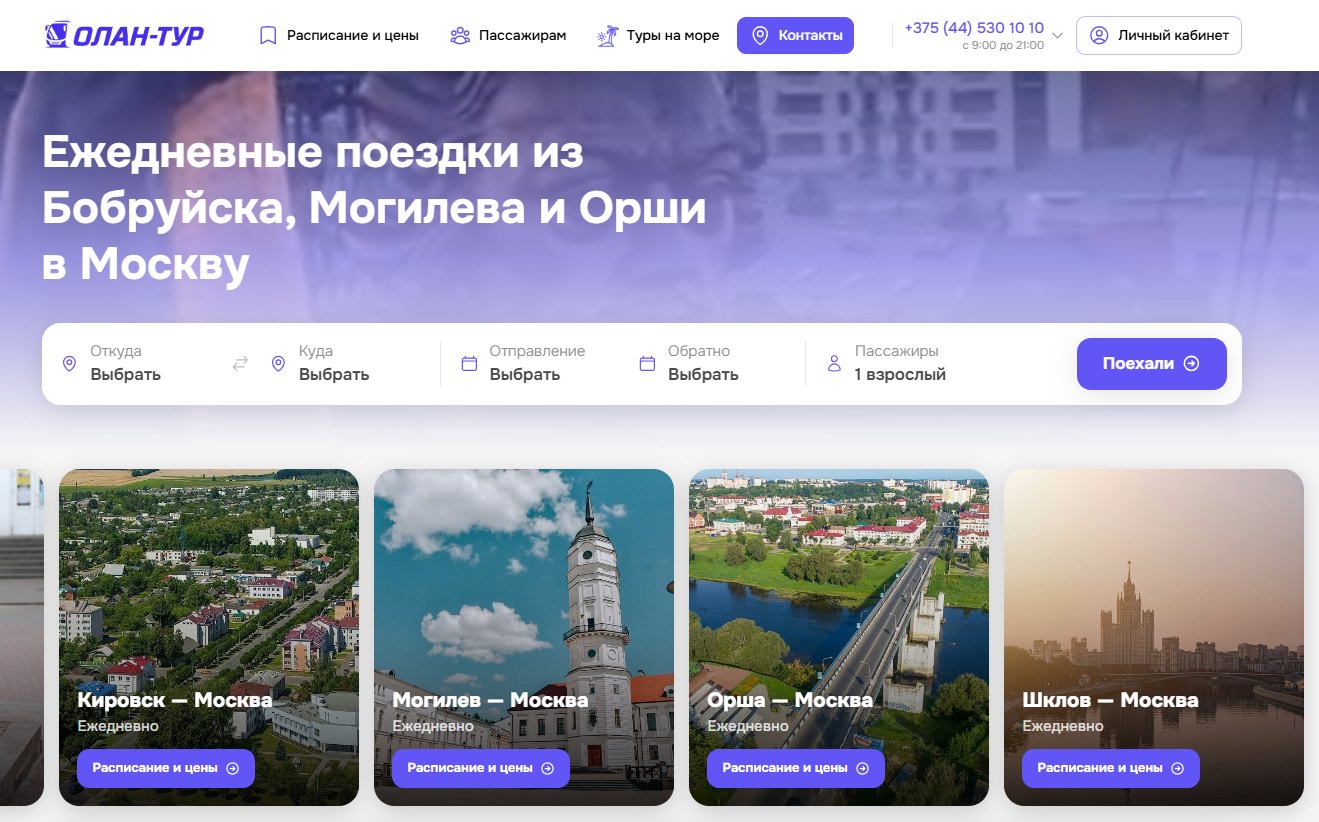
Task: Click the arrow icon on Шклов card button
Action: point(1178,768)
